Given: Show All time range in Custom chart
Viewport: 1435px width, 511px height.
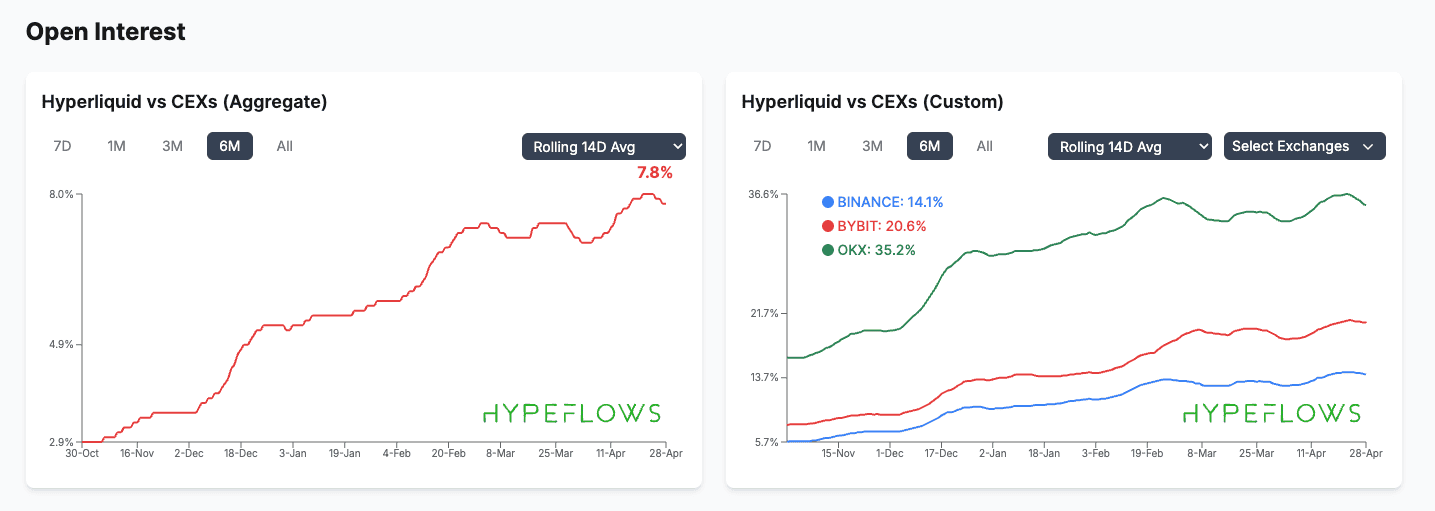Looking at the screenshot, I should coord(985,146).
